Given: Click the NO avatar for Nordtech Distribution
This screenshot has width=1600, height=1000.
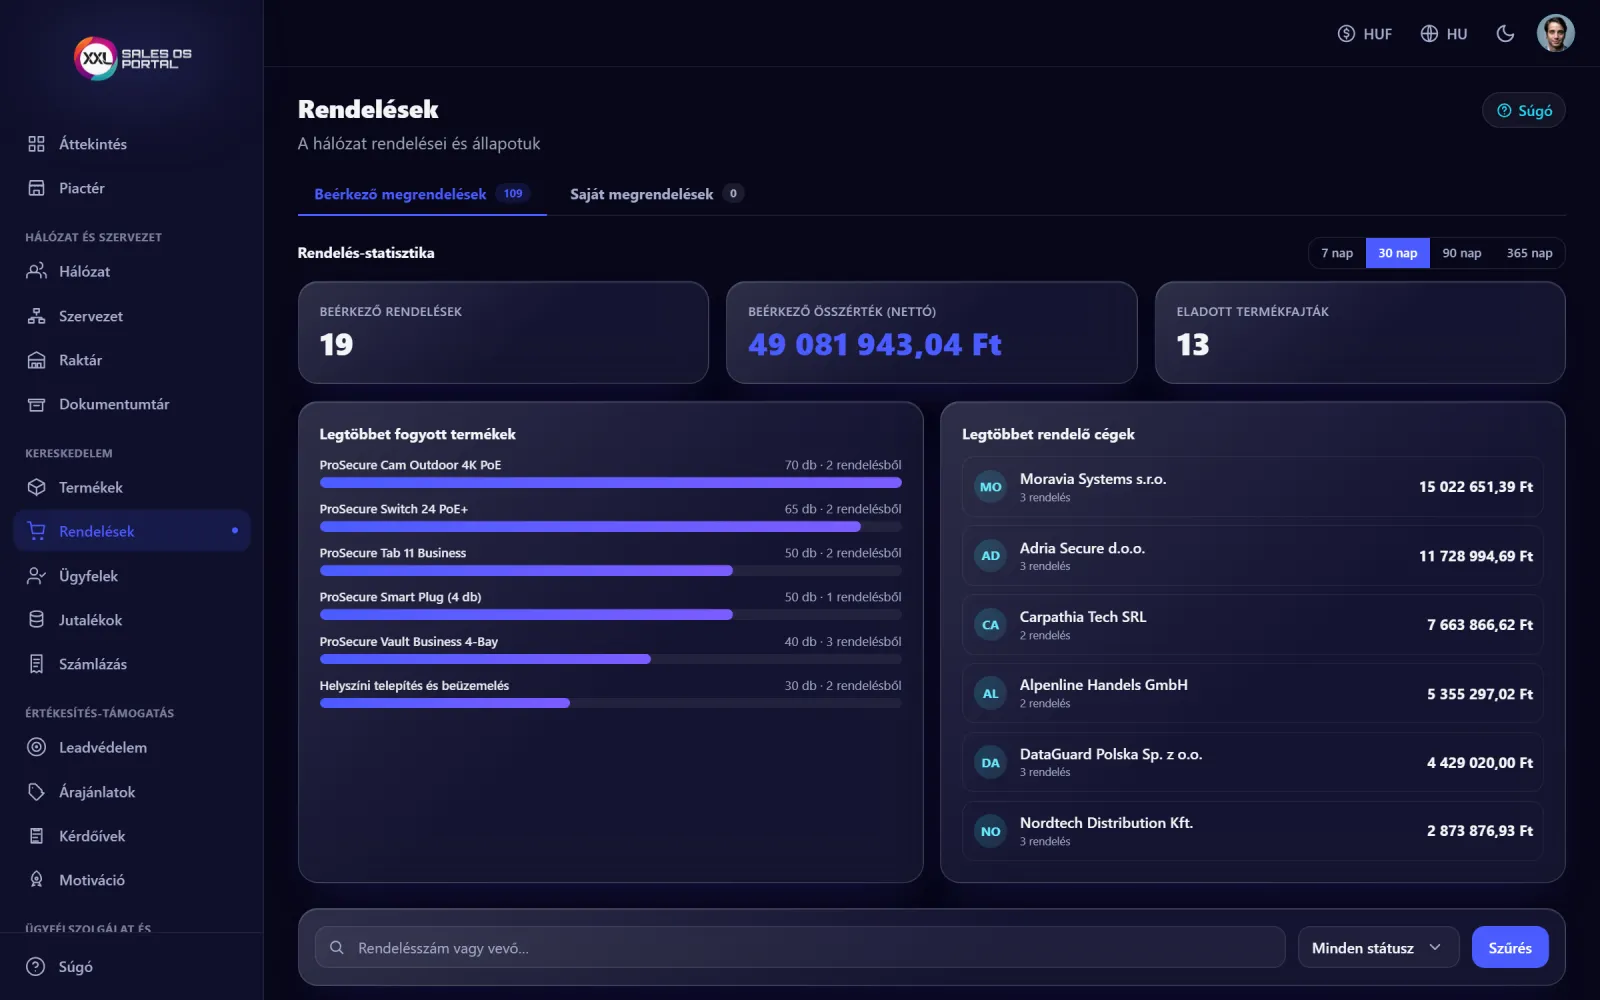Looking at the screenshot, I should [990, 831].
